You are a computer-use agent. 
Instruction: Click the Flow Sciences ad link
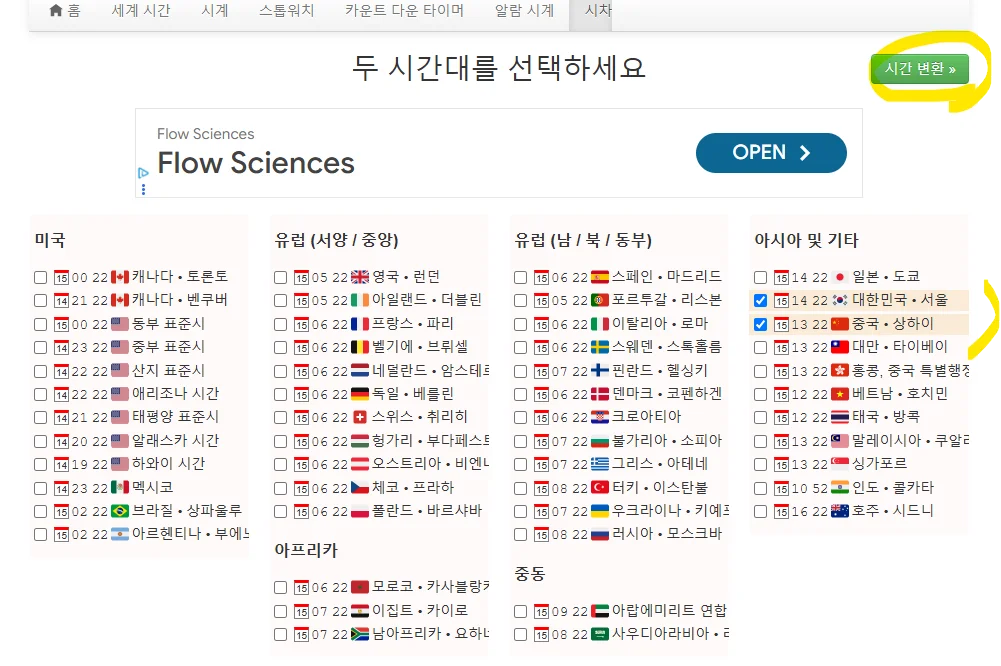[256, 162]
